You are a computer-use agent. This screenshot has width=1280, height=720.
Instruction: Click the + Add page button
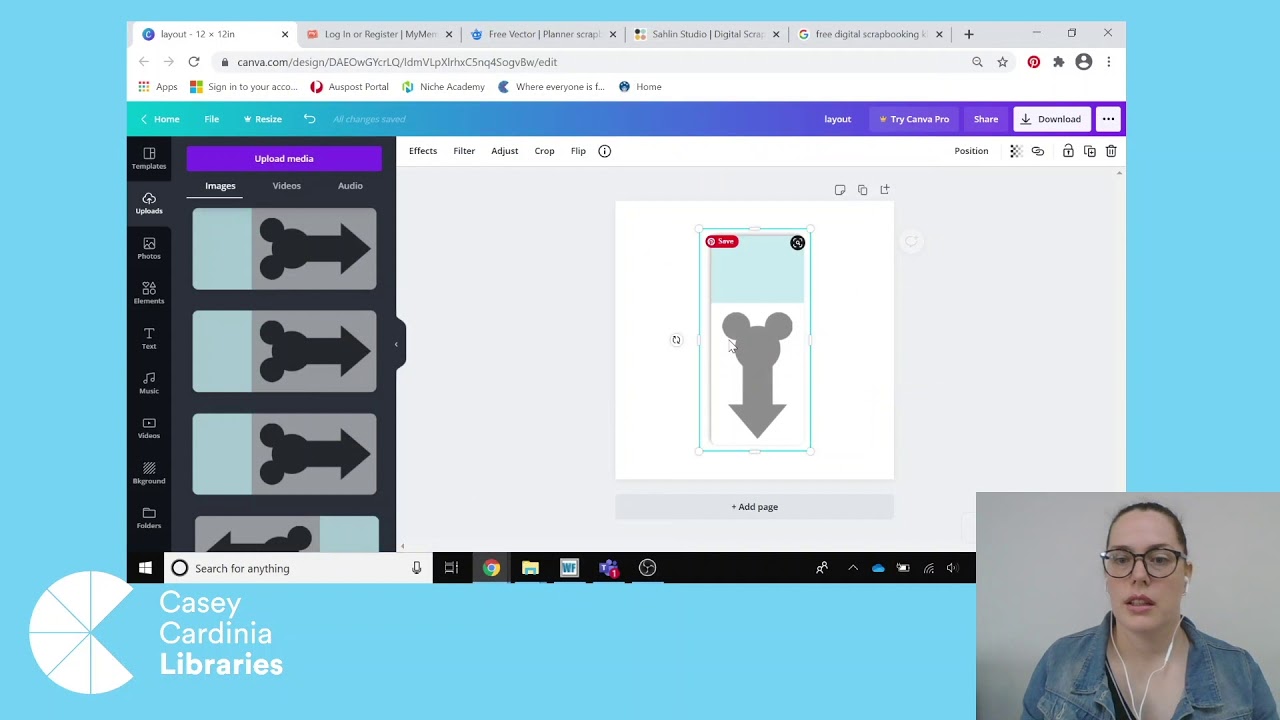coord(754,507)
